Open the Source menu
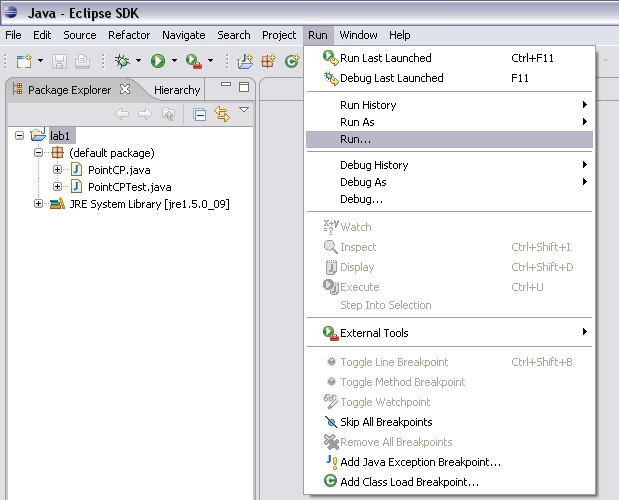 80,35
